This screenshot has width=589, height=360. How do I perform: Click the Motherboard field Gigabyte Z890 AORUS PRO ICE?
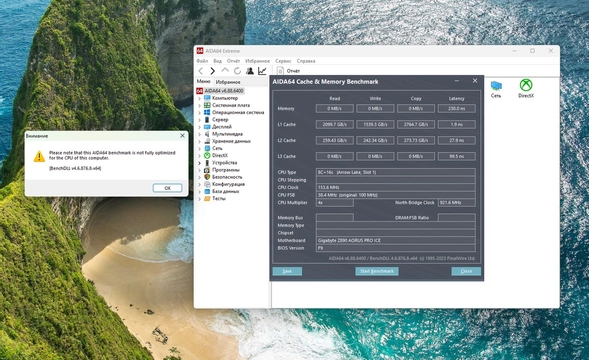396,240
